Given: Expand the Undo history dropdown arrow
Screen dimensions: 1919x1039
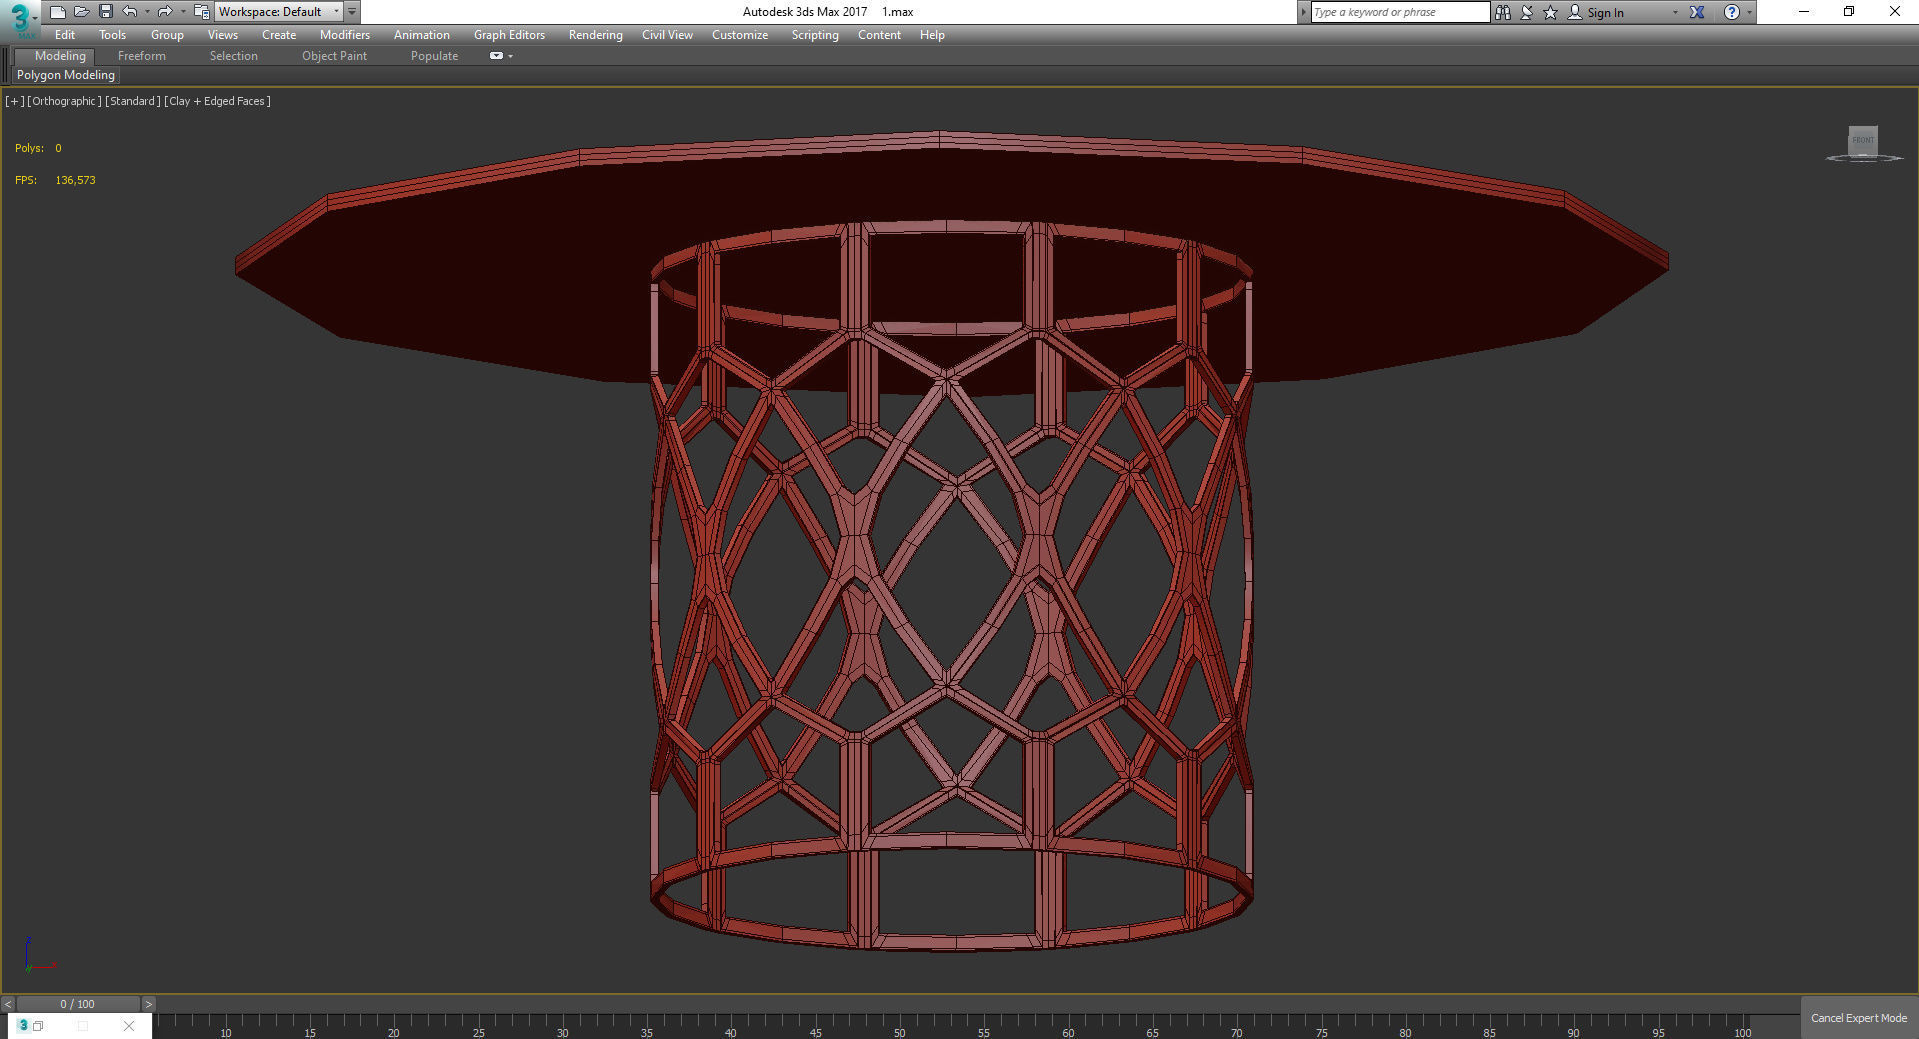Looking at the screenshot, I should [147, 12].
